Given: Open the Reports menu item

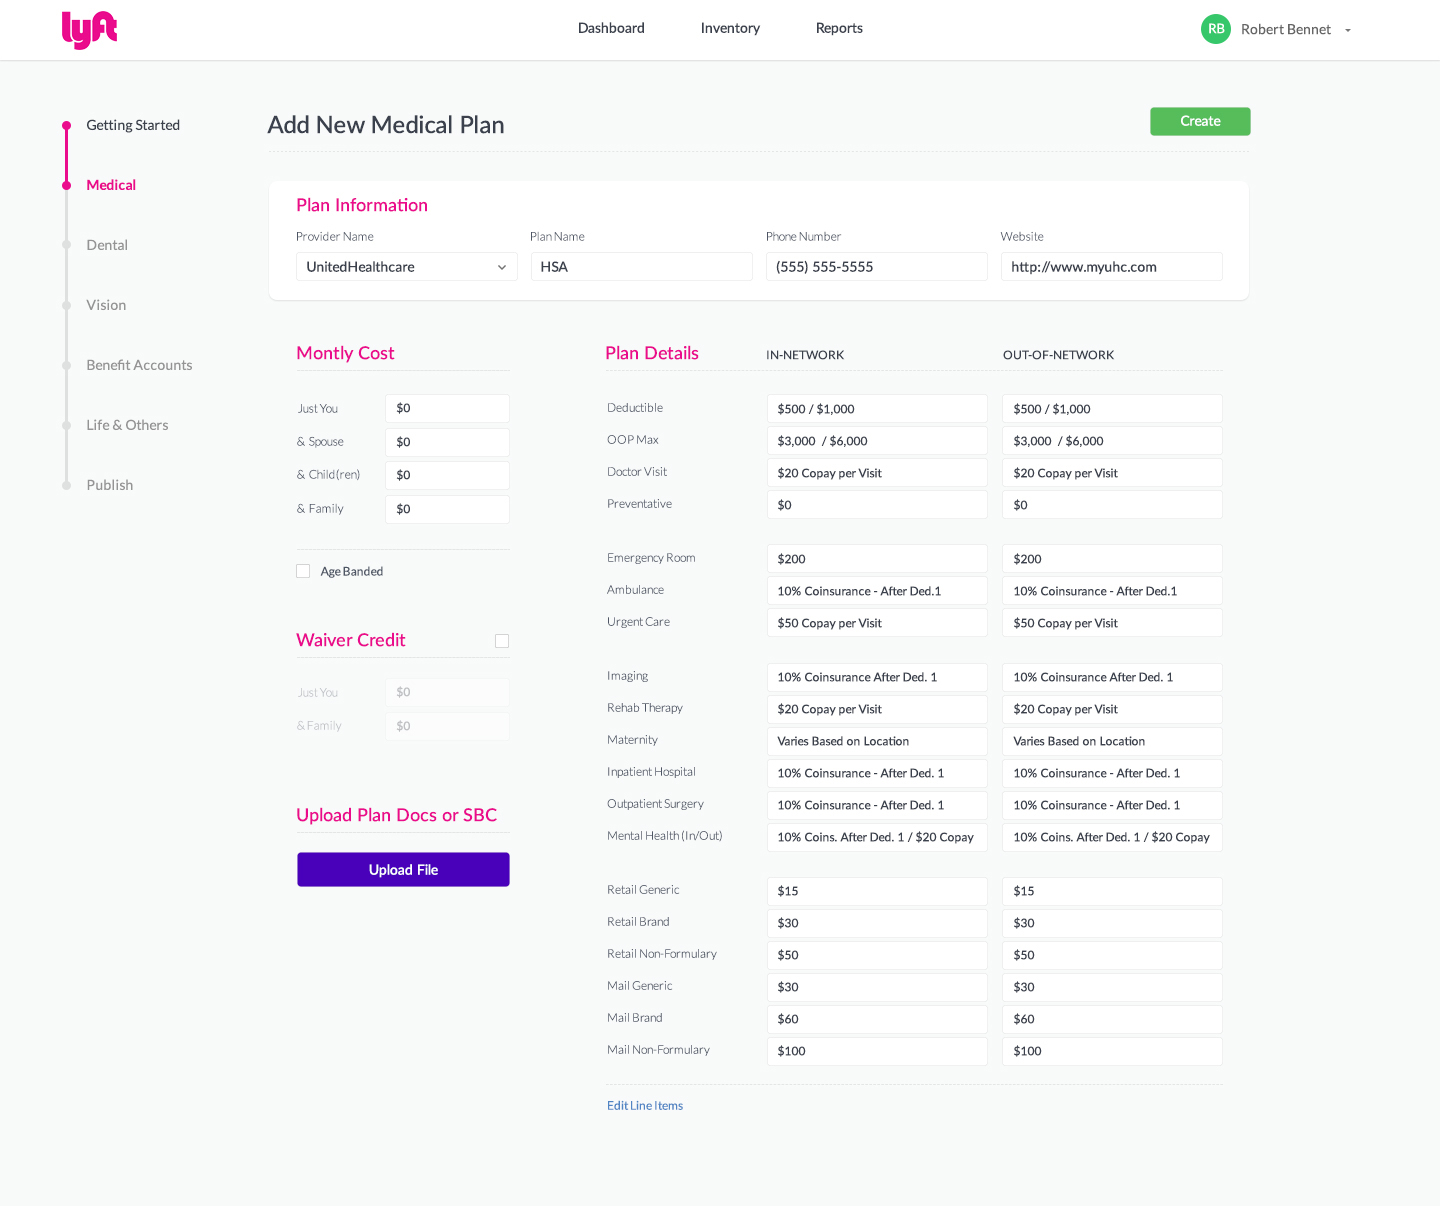Looking at the screenshot, I should coord(839,28).
